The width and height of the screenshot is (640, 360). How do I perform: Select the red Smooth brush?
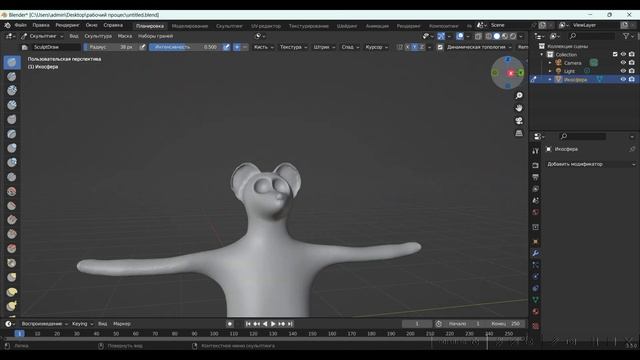(12, 191)
